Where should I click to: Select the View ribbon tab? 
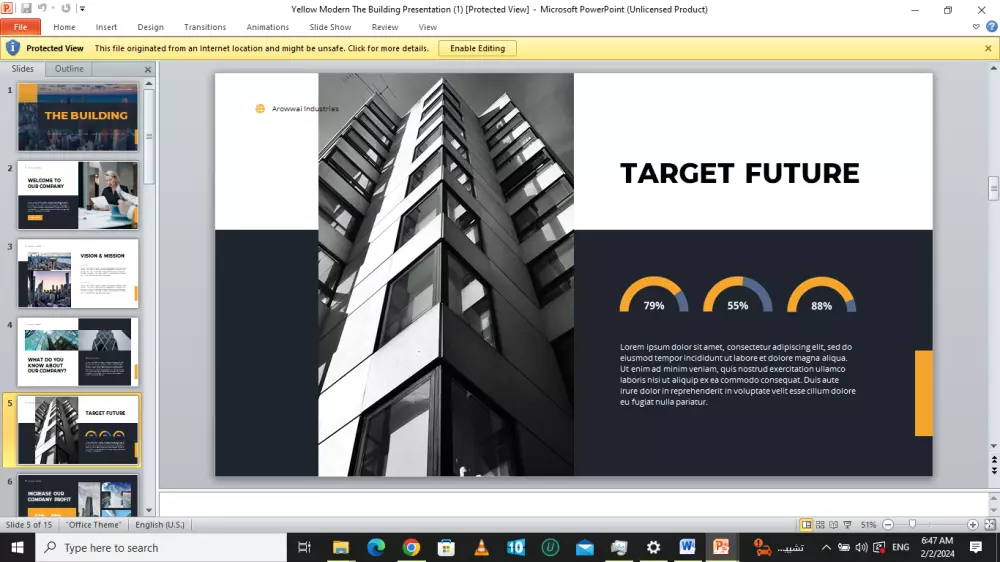coord(428,27)
